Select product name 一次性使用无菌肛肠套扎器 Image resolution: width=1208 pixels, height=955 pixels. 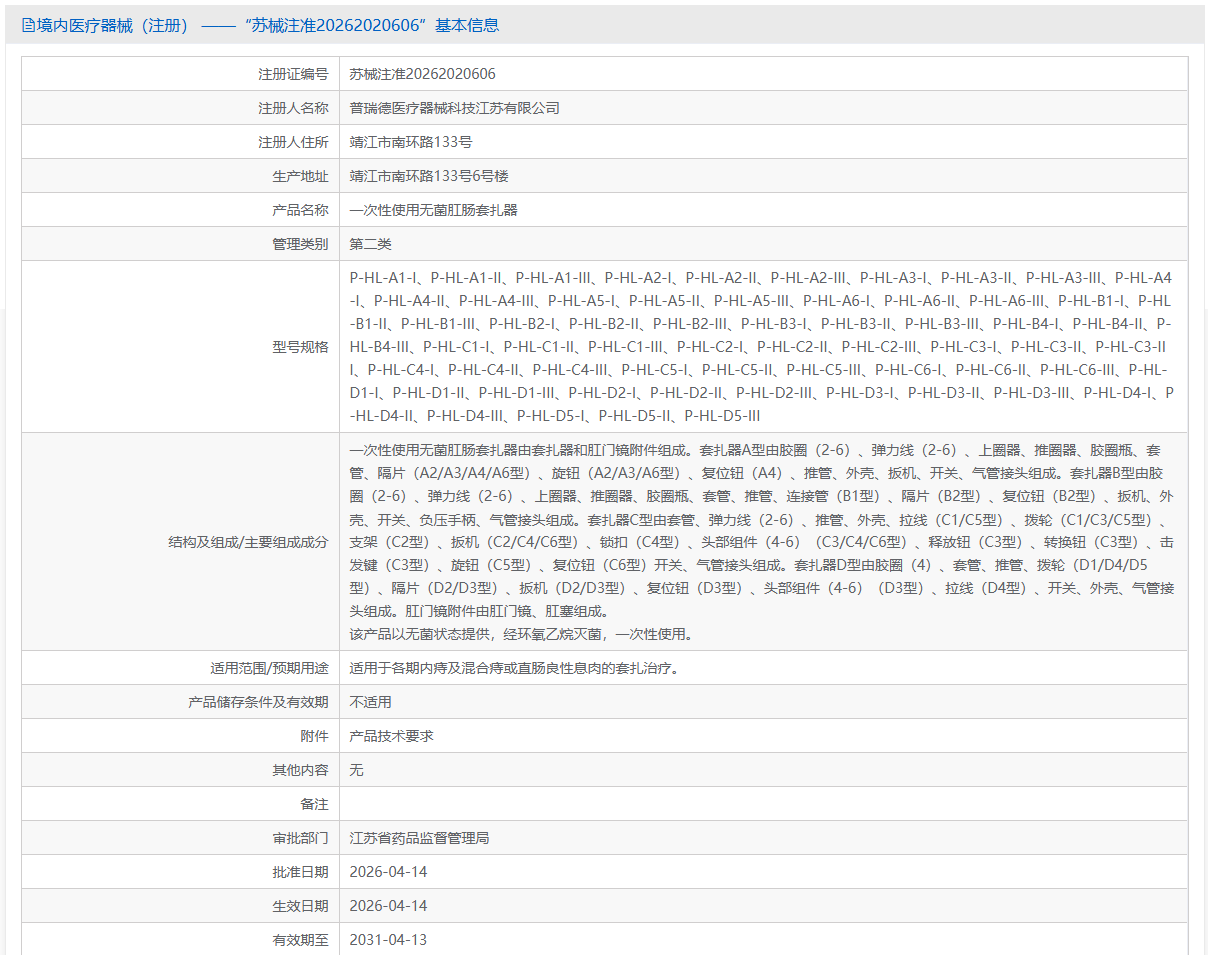[x=433, y=210]
